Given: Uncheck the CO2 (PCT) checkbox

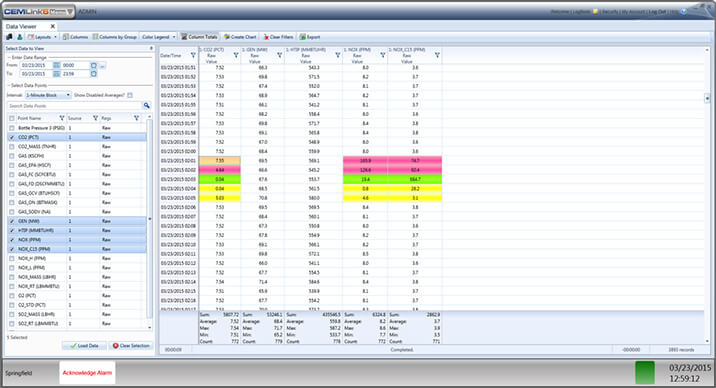Looking at the screenshot, I should (x=11, y=137).
